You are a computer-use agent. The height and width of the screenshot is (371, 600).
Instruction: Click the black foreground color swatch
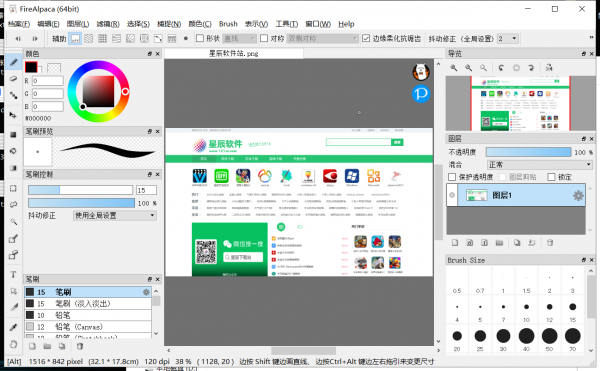[x=31, y=67]
